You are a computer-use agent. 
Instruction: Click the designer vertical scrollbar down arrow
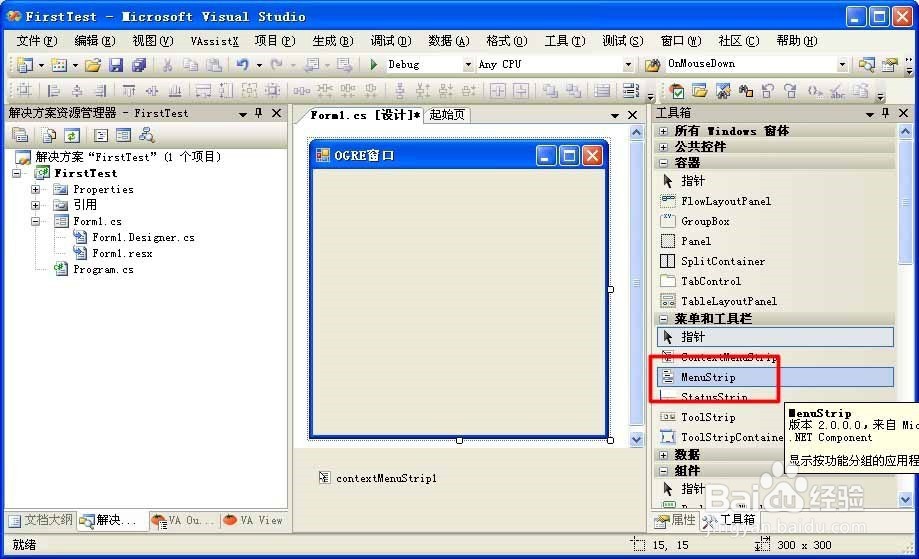pyautogui.click(x=637, y=439)
